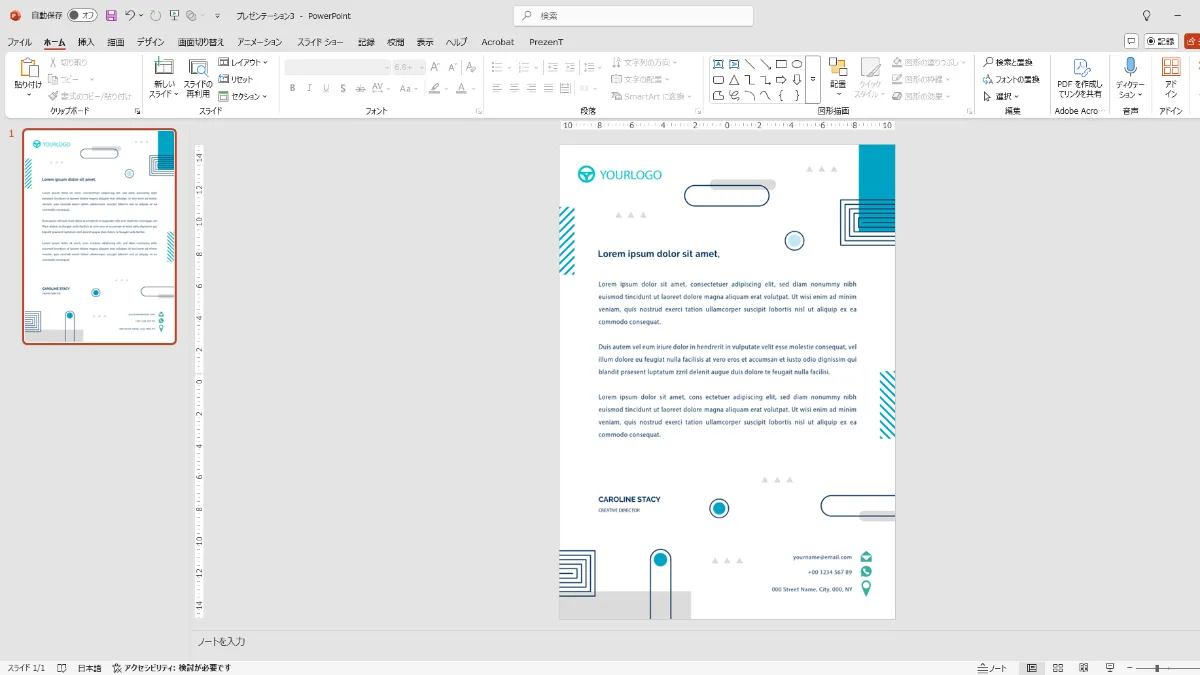This screenshot has height=675, width=1200.
Task: Expand the セクション (Section) dropdown
Action: 243,96
